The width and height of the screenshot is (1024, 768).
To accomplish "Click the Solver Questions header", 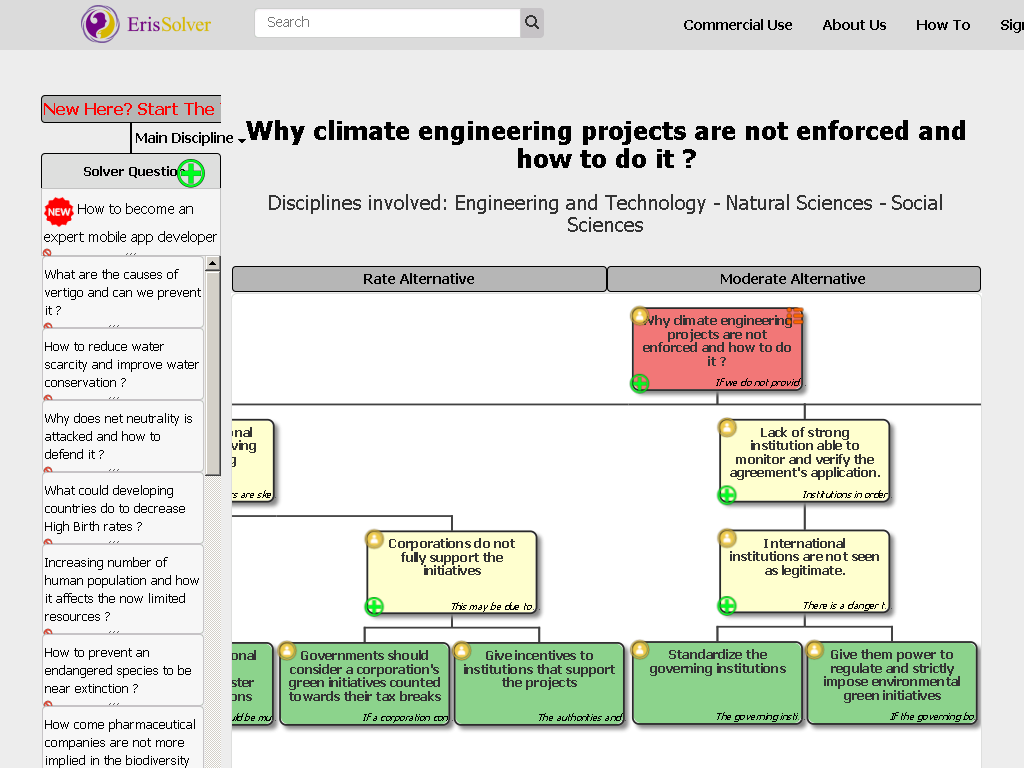I will (x=131, y=171).
